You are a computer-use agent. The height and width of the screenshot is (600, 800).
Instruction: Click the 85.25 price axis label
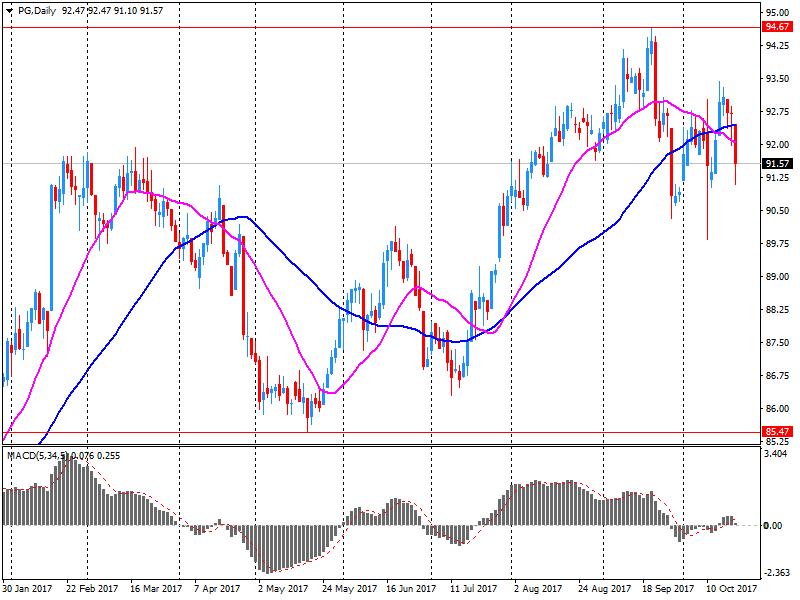(x=777, y=442)
